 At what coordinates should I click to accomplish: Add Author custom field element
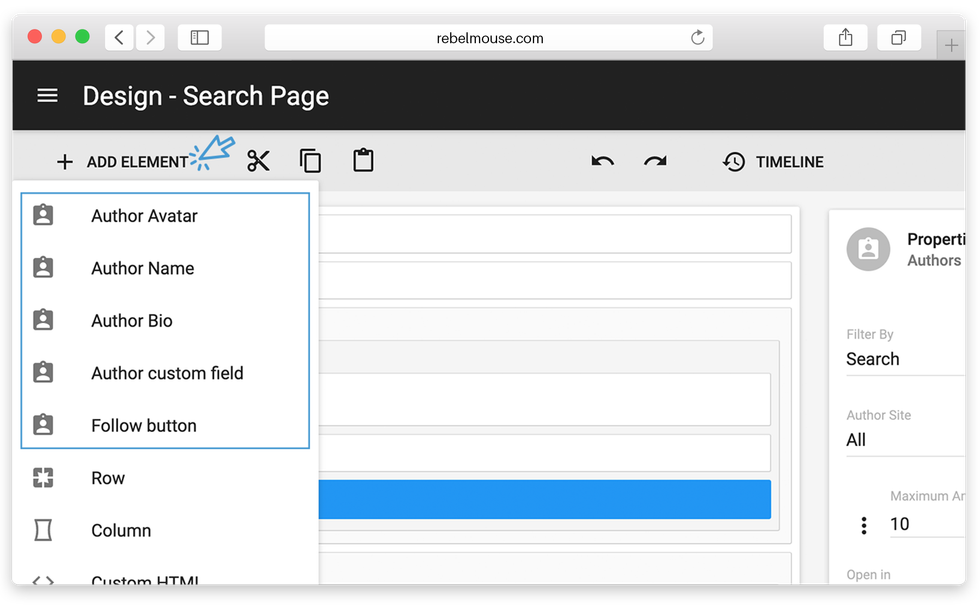tap(167, 373)
